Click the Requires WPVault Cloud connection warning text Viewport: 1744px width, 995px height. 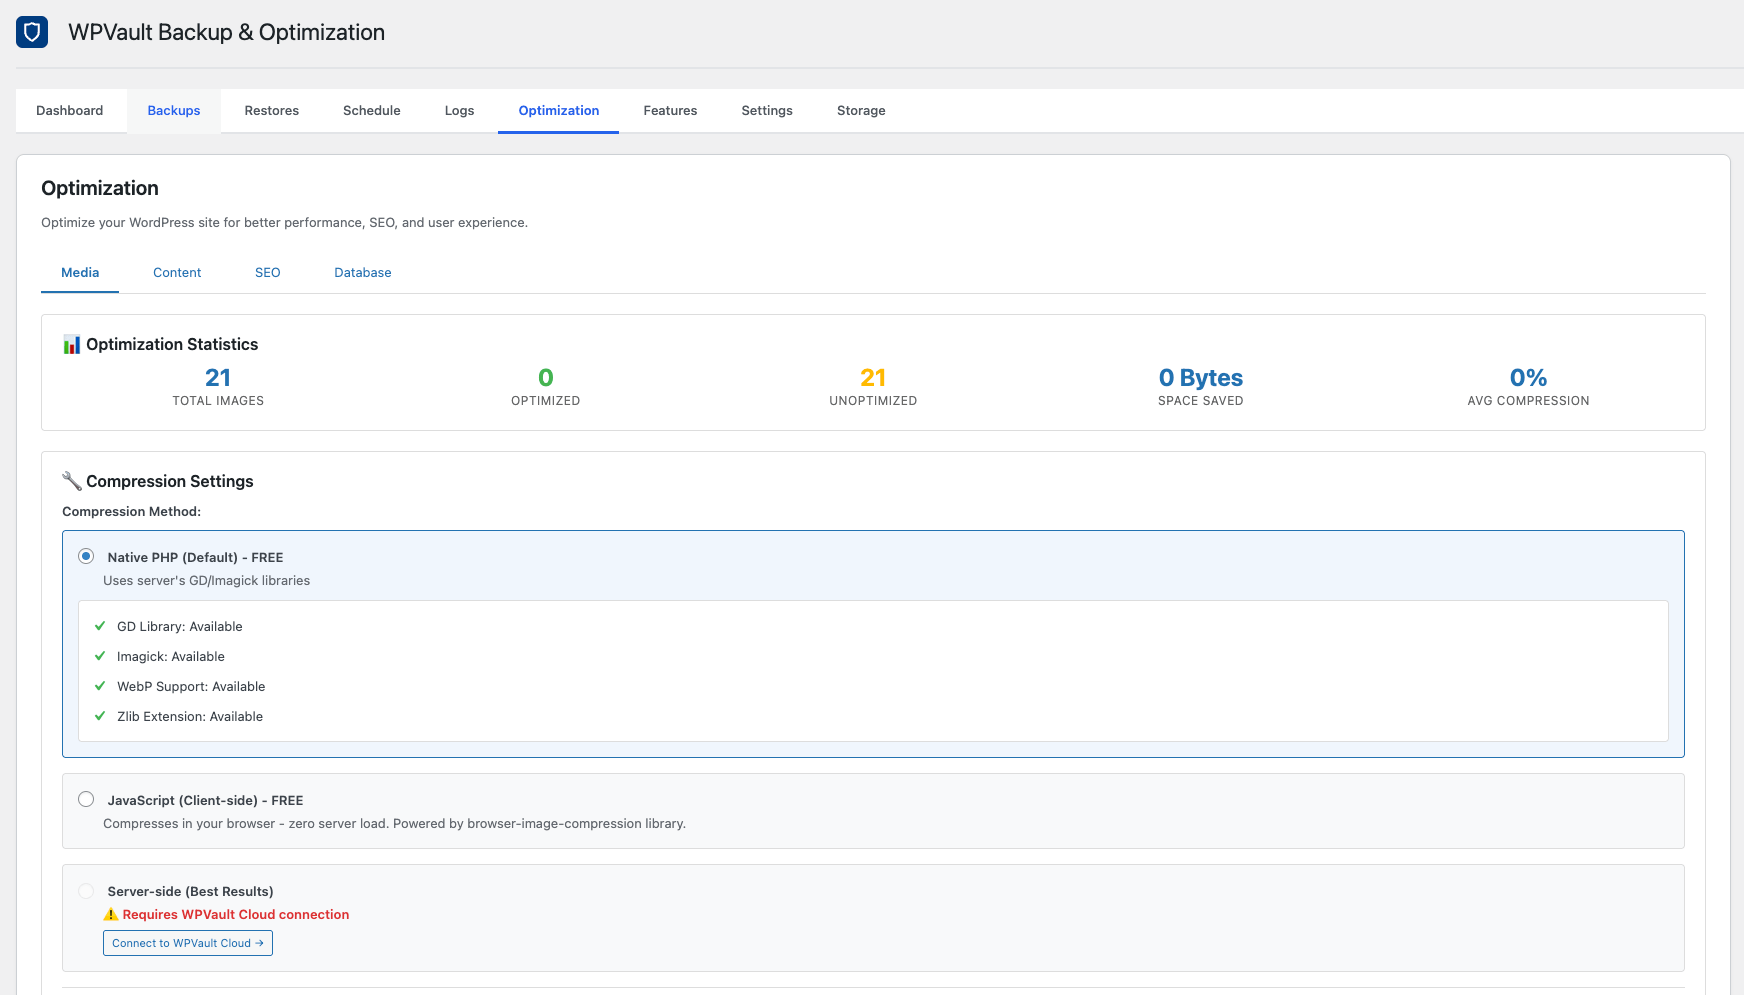coord(236,915)
